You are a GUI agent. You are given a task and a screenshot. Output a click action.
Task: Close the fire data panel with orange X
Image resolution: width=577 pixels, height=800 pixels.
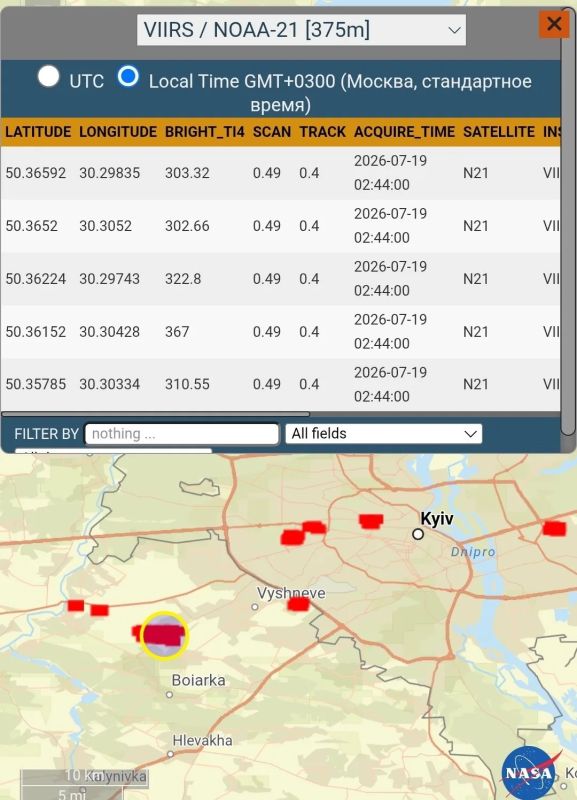coord(554,24)
